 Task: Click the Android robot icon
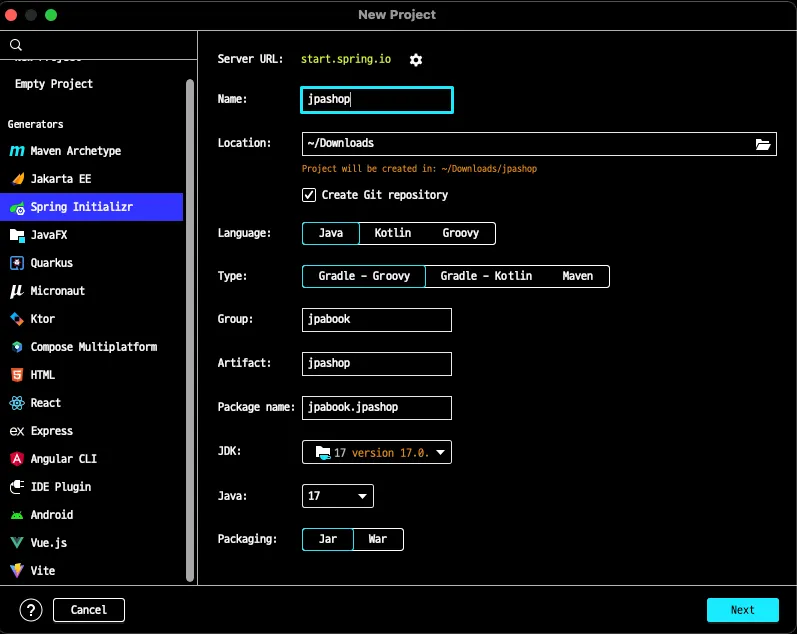[x=17, y=515]
